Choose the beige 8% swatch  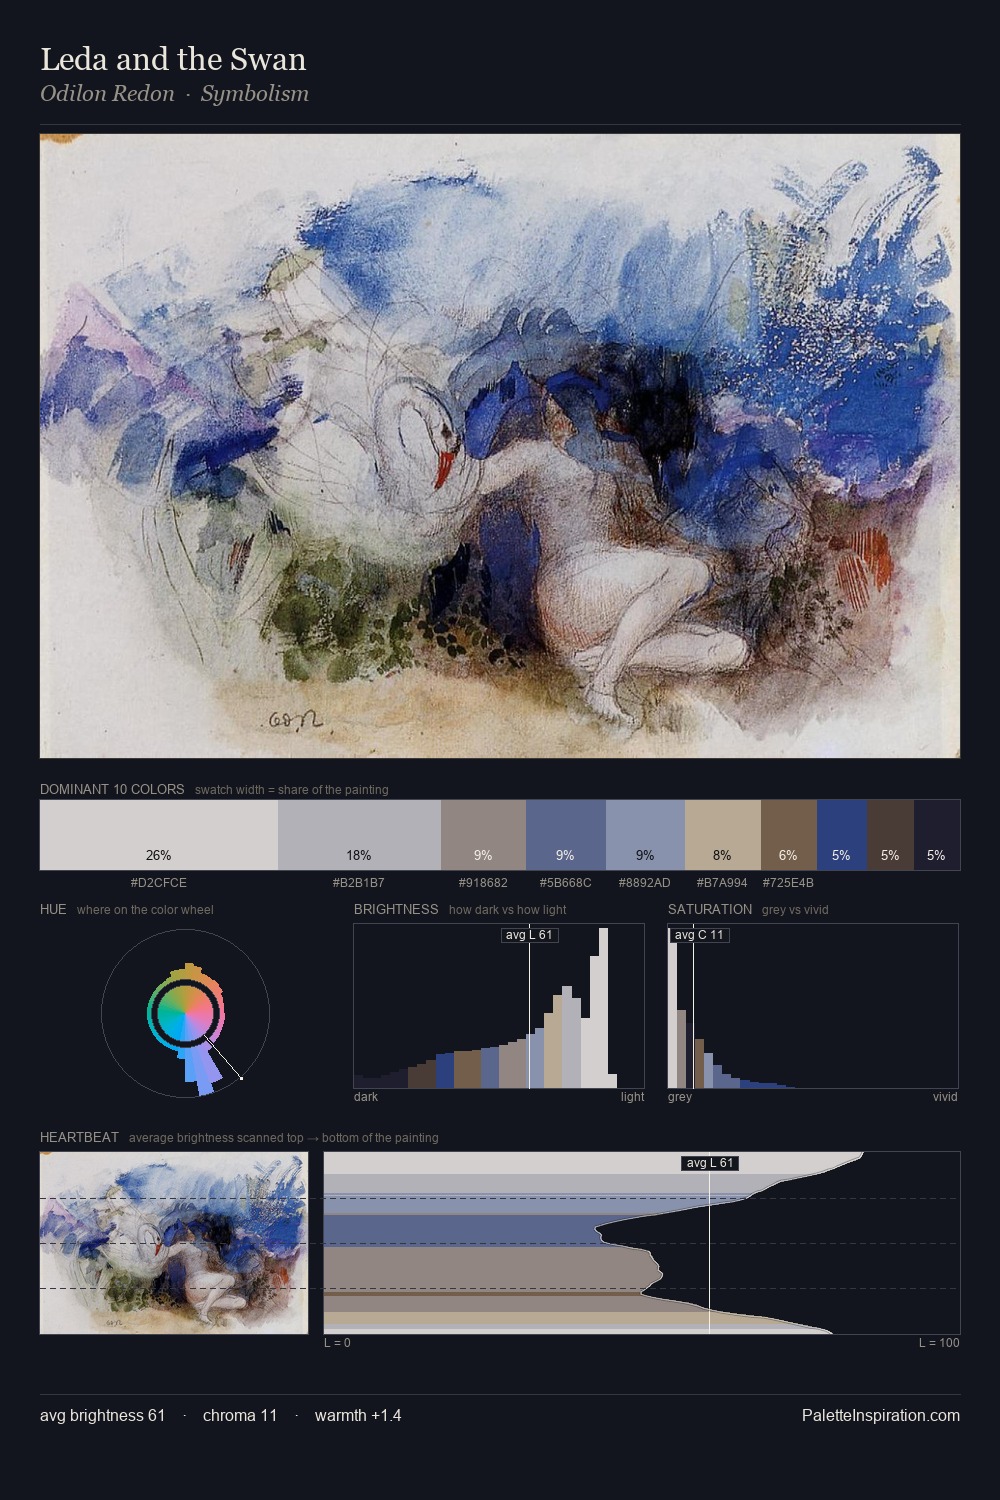coord(723,835)
